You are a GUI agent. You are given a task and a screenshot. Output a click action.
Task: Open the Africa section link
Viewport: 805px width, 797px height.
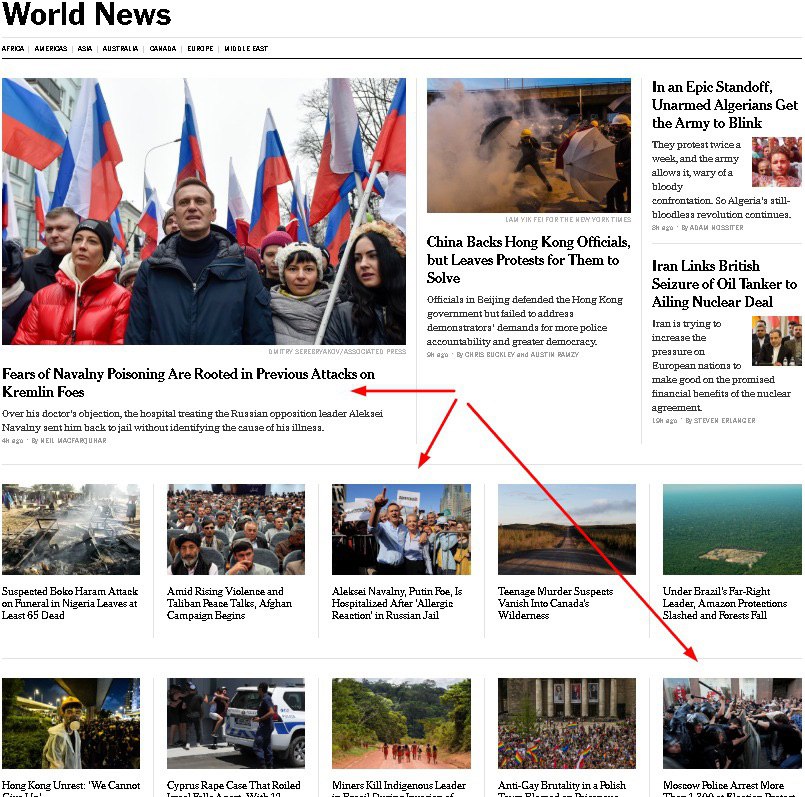(x=13, y=48)
